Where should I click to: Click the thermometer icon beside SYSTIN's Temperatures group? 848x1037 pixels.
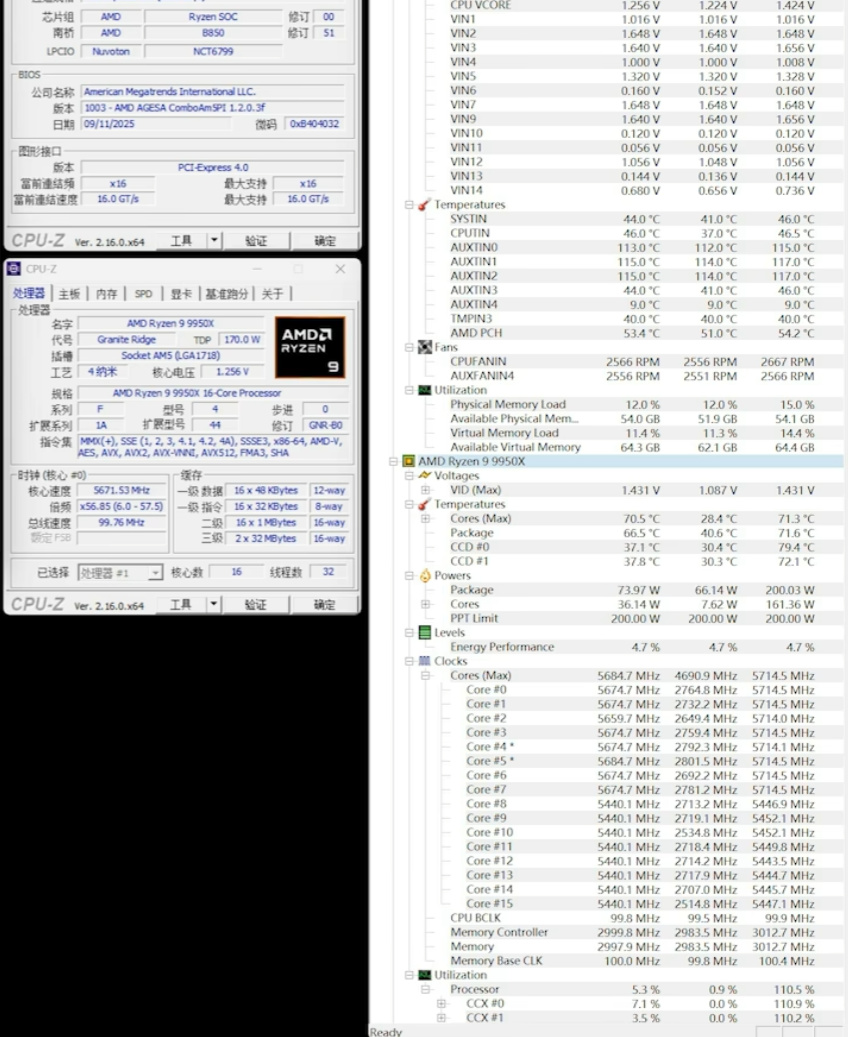click(425, 204)
